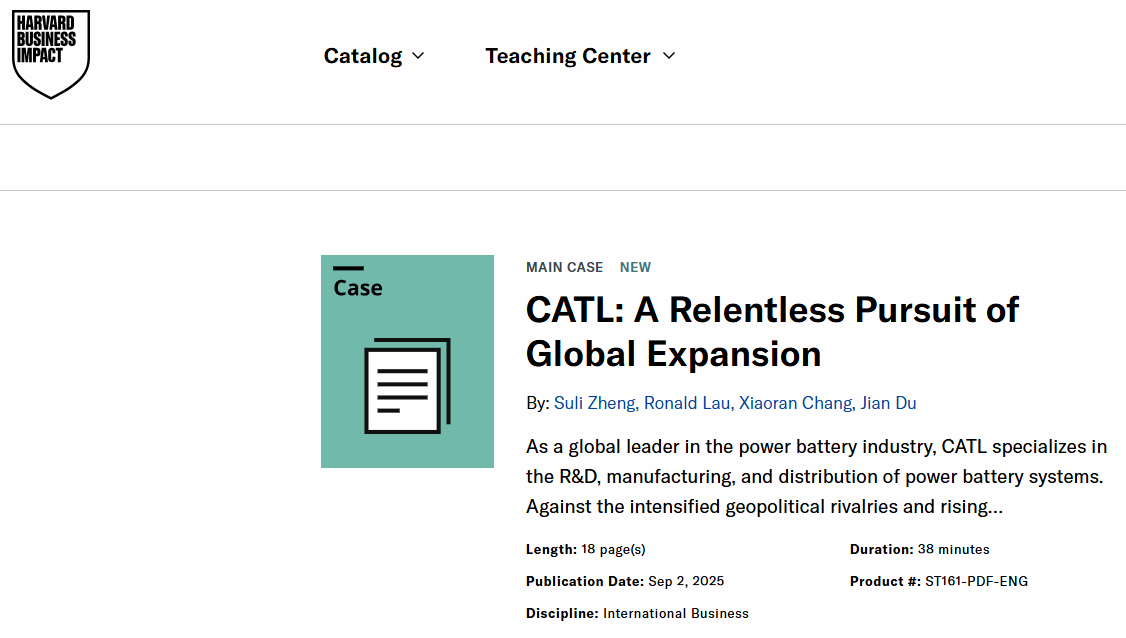The image size is (1126, 638).
Task: Click the International Business discipline value
Action: [675, 613]
